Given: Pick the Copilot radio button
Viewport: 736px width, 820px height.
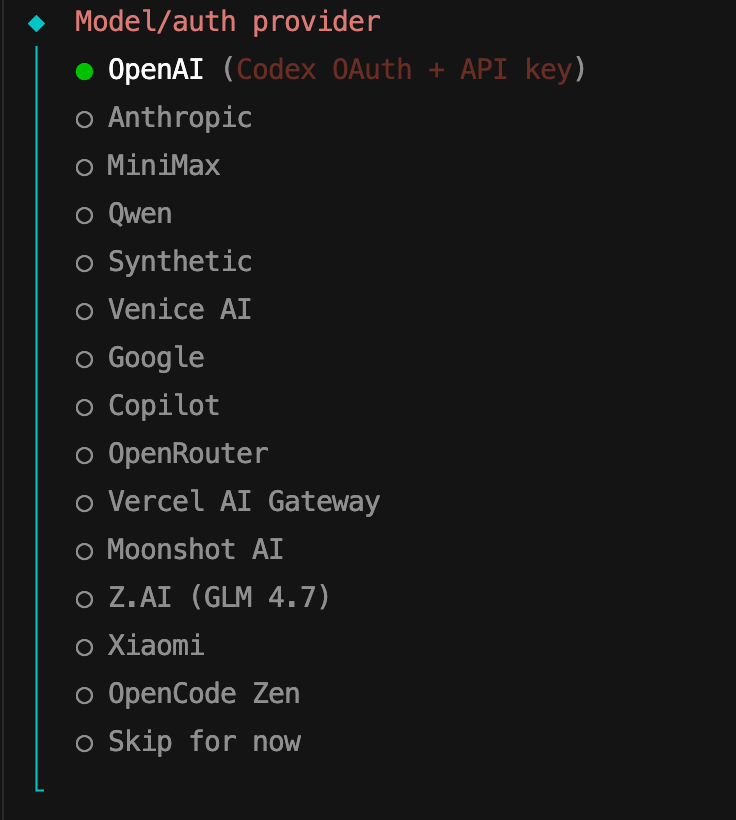Looking at the screenshot, I should point(85,406).
